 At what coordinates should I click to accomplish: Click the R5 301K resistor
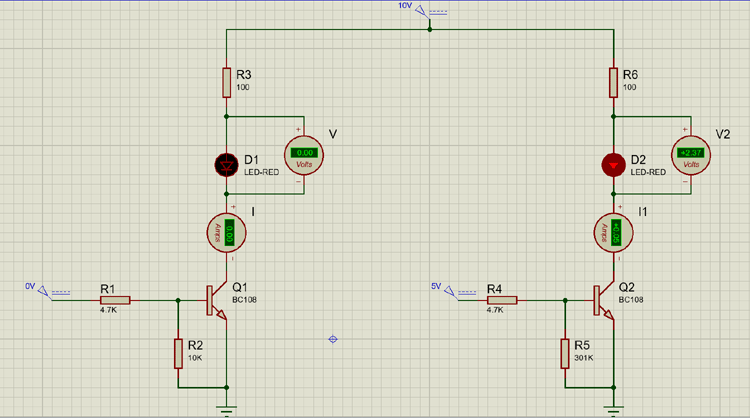coord(563,352)
